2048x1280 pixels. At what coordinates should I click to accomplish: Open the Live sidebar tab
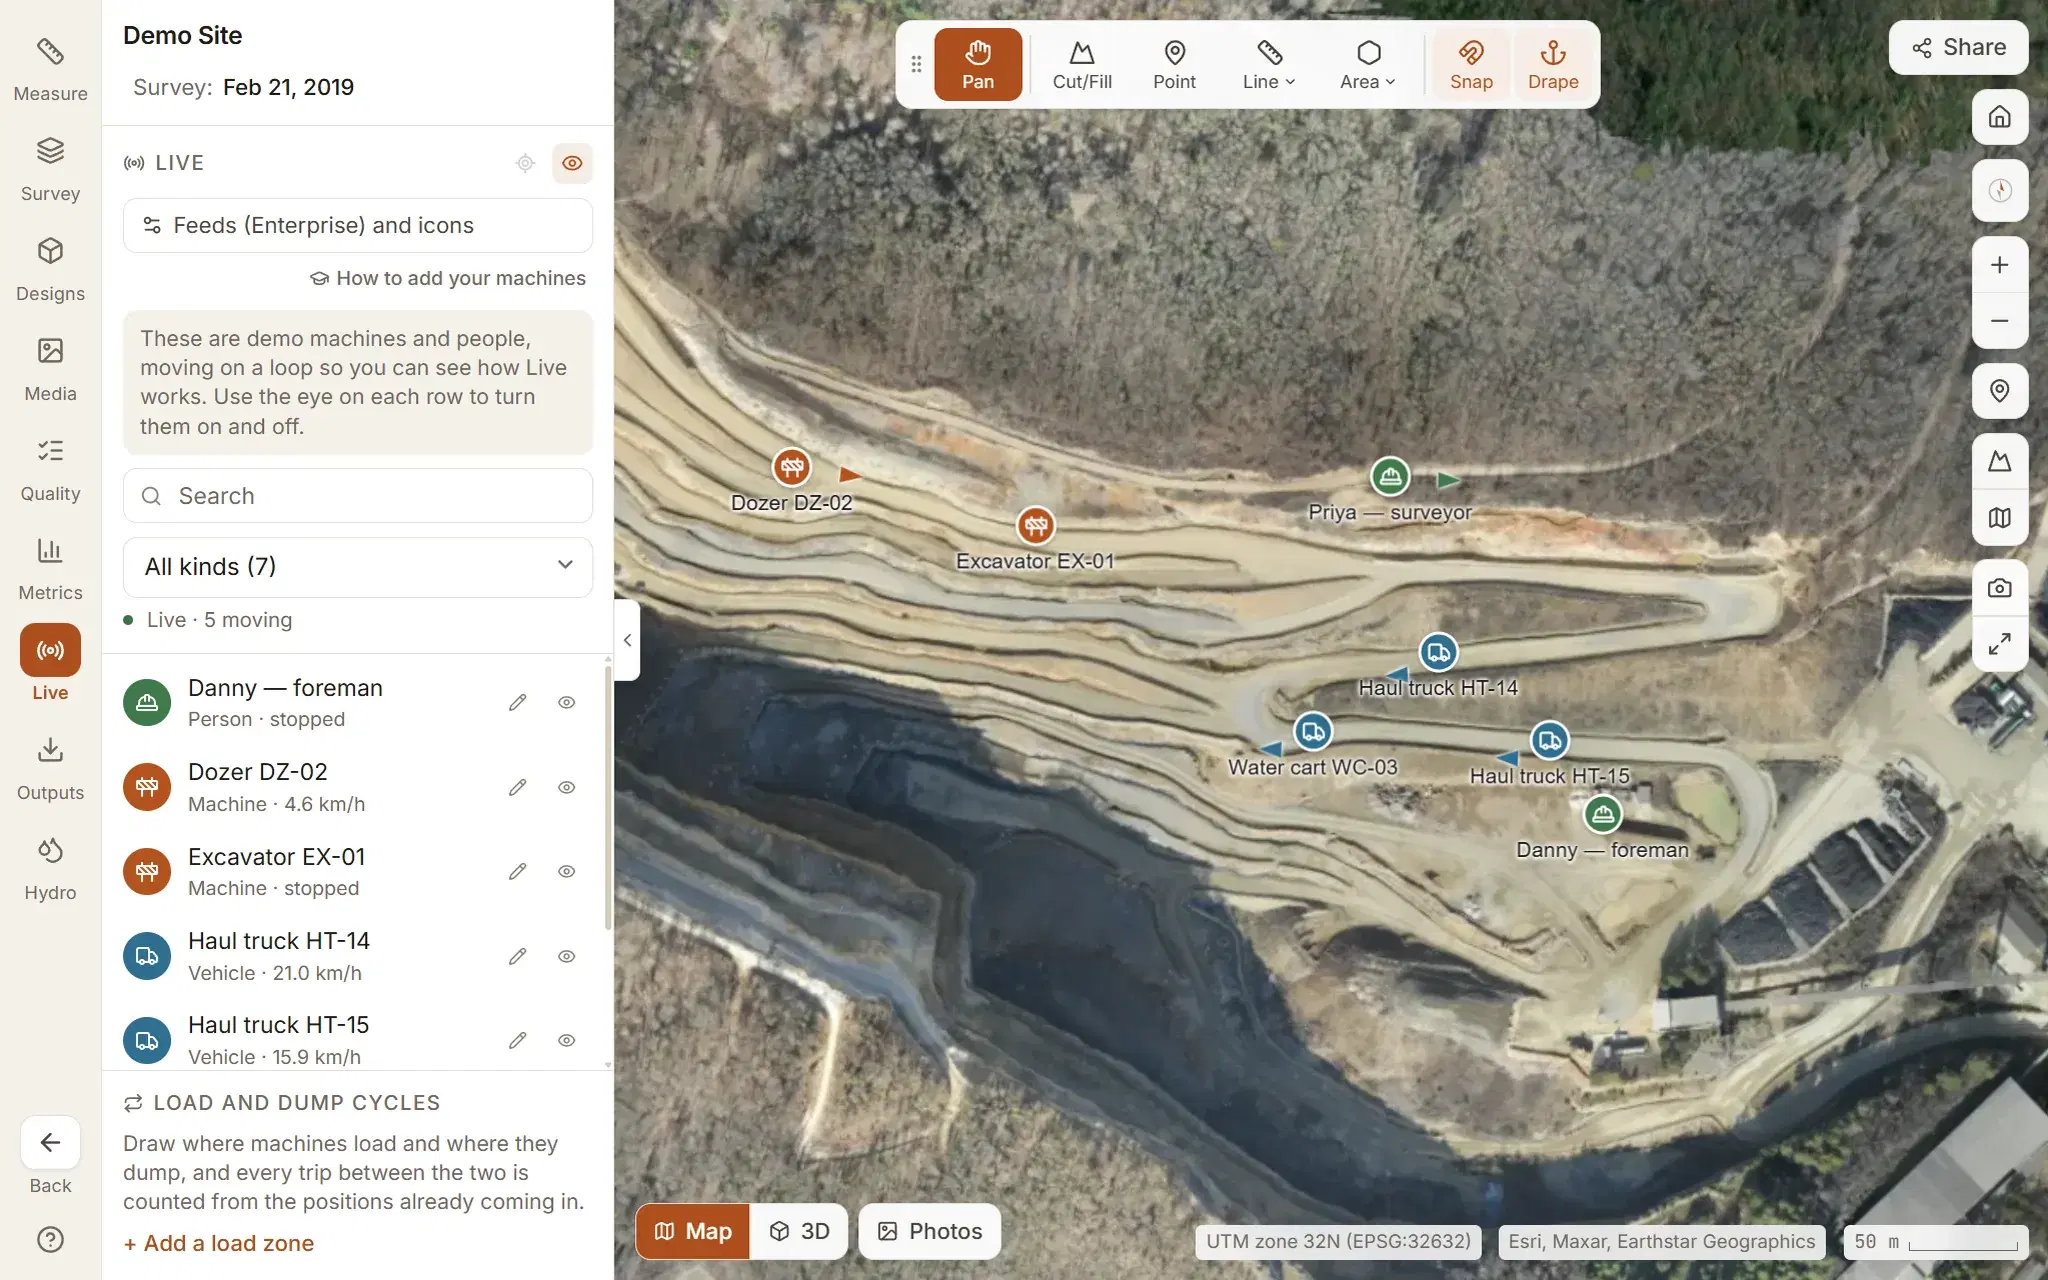click(x=50, y=663)
